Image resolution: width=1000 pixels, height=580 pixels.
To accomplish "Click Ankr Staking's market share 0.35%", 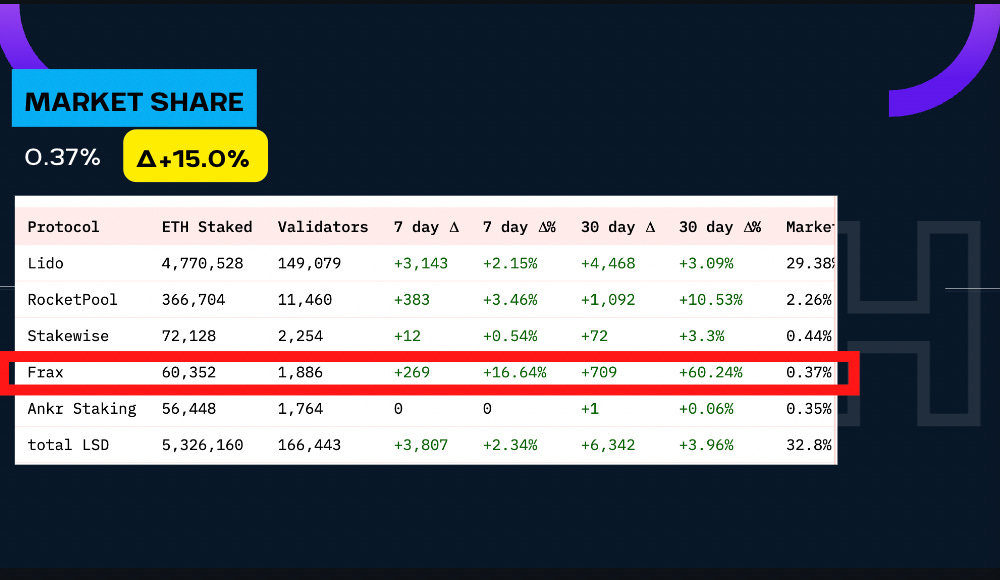I will (x=809, y=409).
